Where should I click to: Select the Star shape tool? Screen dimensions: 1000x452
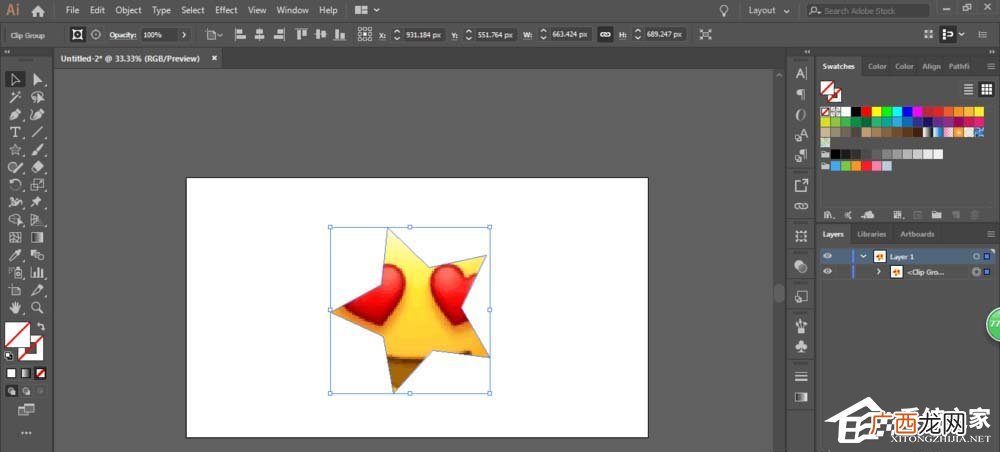[x=15, y=150]
